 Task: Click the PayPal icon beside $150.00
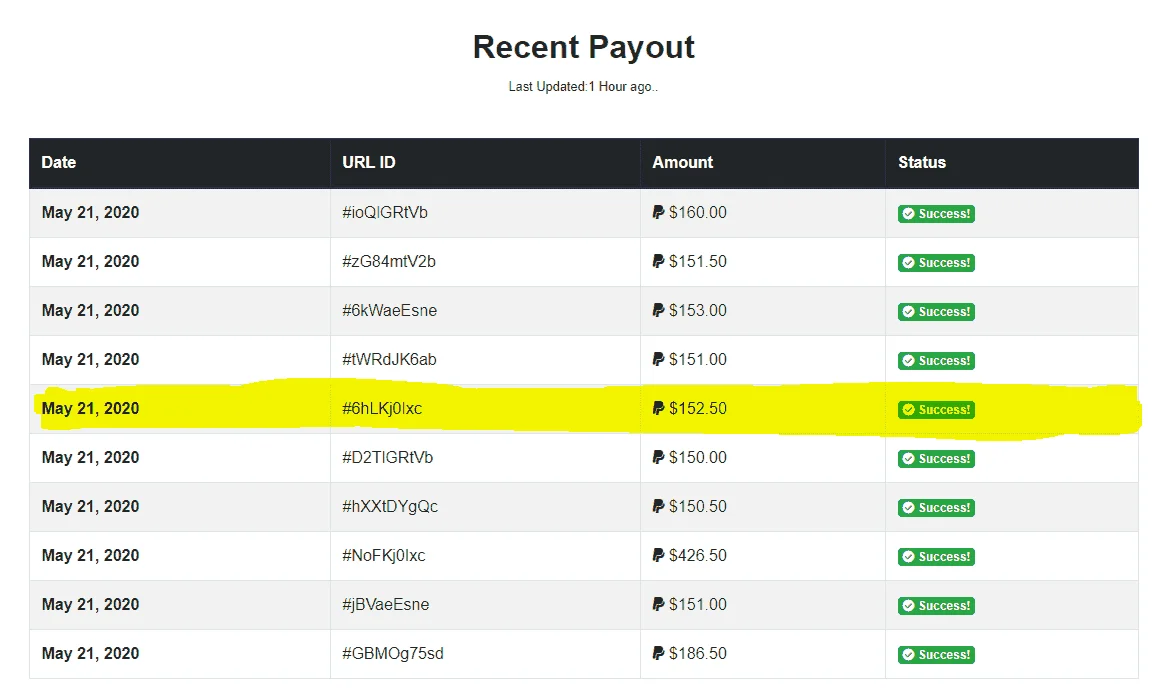pos(658,458)
